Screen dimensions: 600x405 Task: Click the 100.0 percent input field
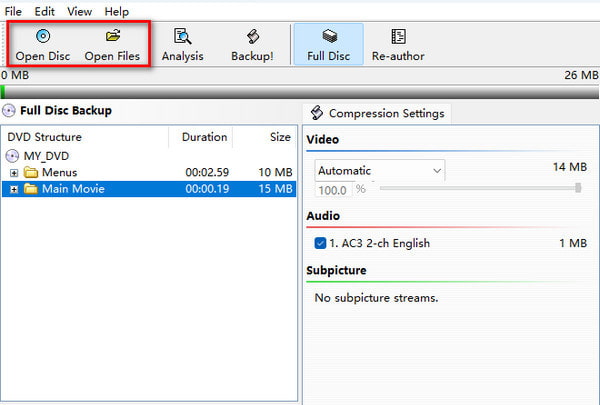coord(333,190)
